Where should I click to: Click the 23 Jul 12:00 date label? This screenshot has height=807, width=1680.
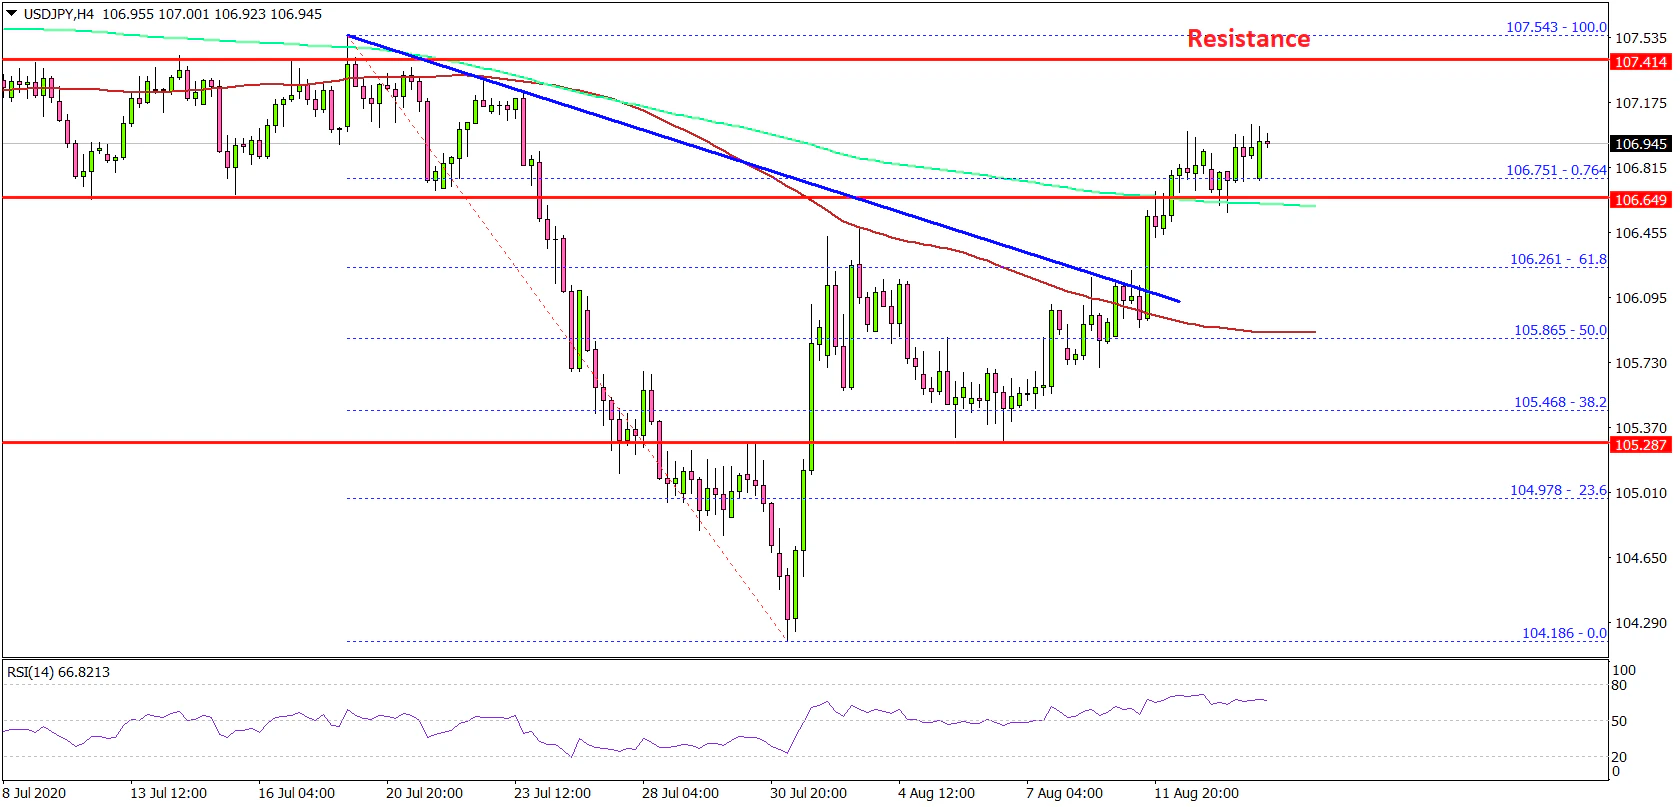552,793
